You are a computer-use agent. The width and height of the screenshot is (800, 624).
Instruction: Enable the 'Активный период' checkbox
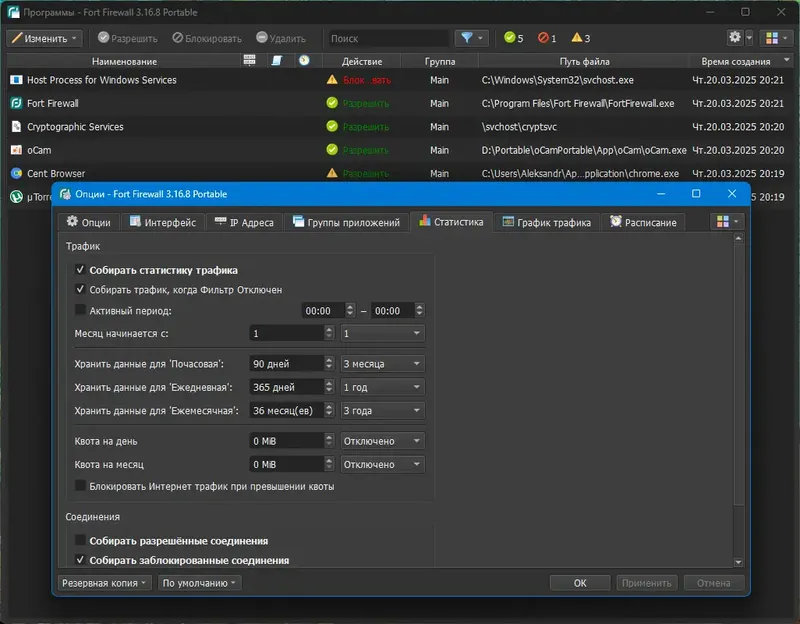(81, 311)
